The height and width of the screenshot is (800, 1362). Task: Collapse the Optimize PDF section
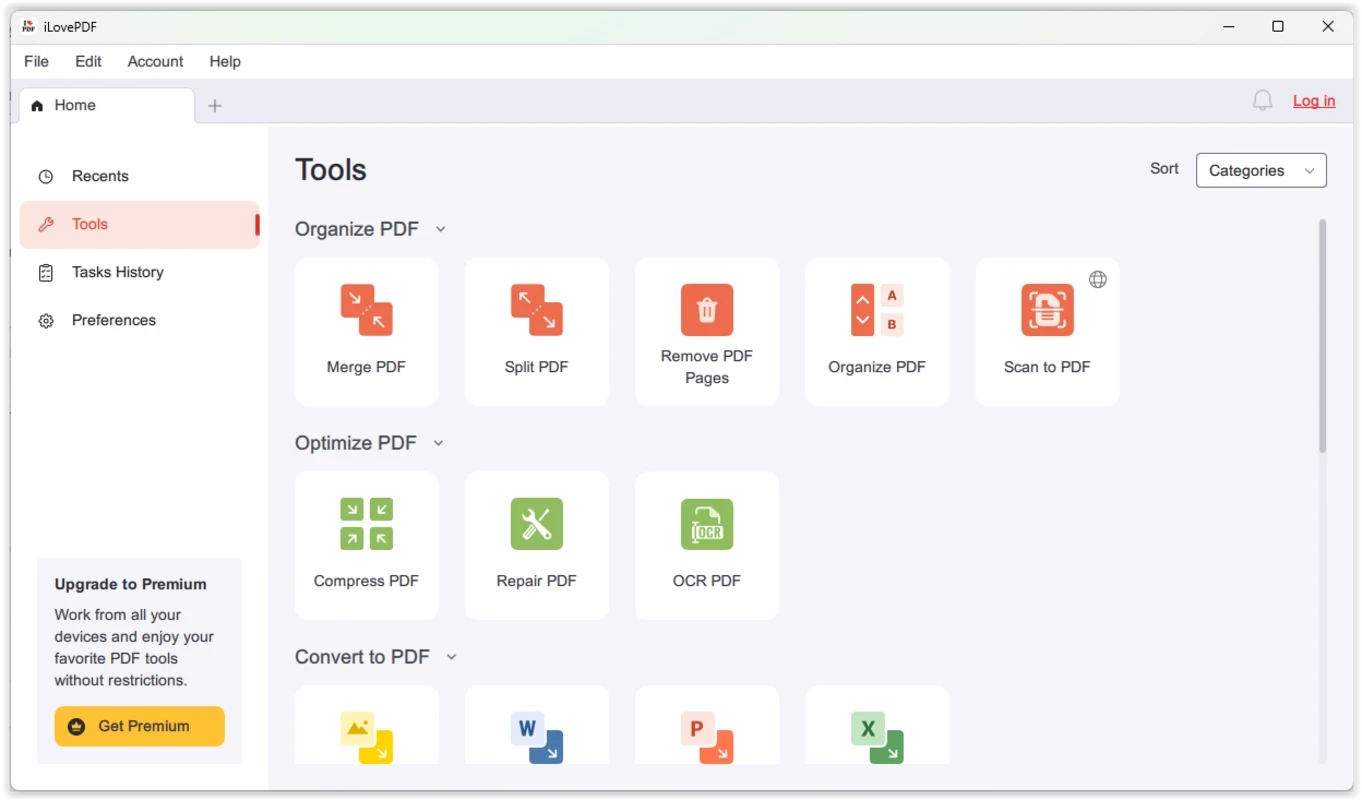coord(438,443)
